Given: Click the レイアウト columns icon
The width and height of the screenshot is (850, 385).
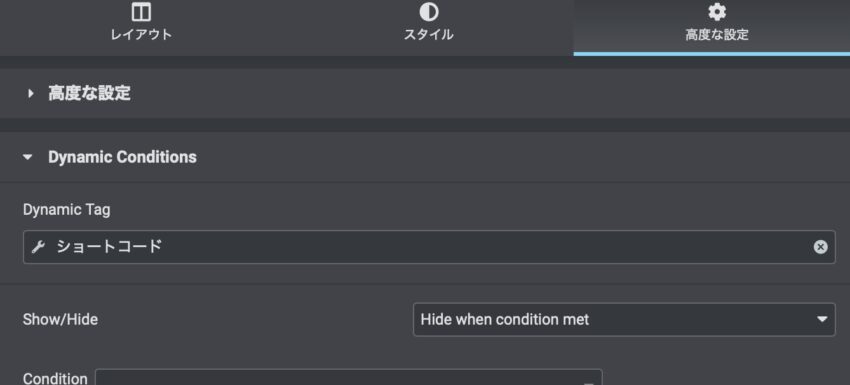Looking at the screenshot, I should 141,12.
